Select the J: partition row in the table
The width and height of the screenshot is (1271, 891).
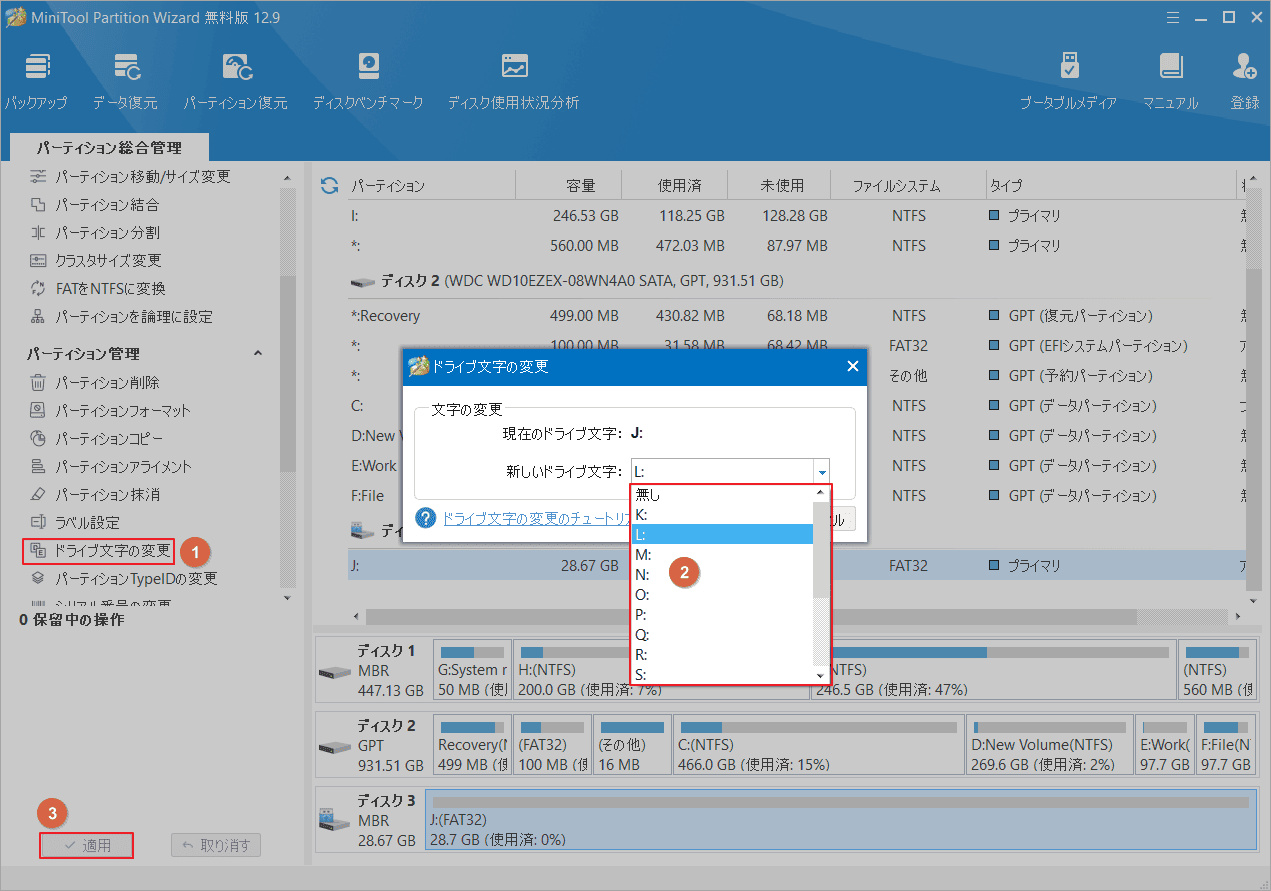click(797, 566)
